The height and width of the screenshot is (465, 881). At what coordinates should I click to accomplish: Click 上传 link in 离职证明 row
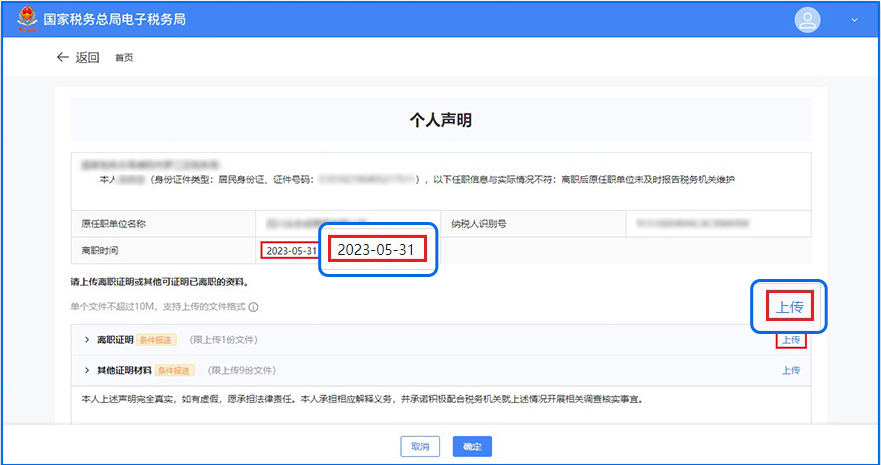tap(790, 340)
